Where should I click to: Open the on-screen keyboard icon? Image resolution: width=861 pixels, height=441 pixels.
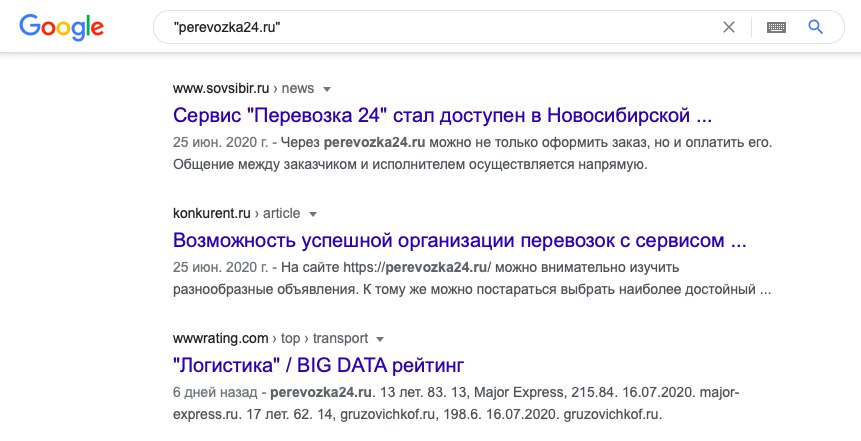click(776, 27)
